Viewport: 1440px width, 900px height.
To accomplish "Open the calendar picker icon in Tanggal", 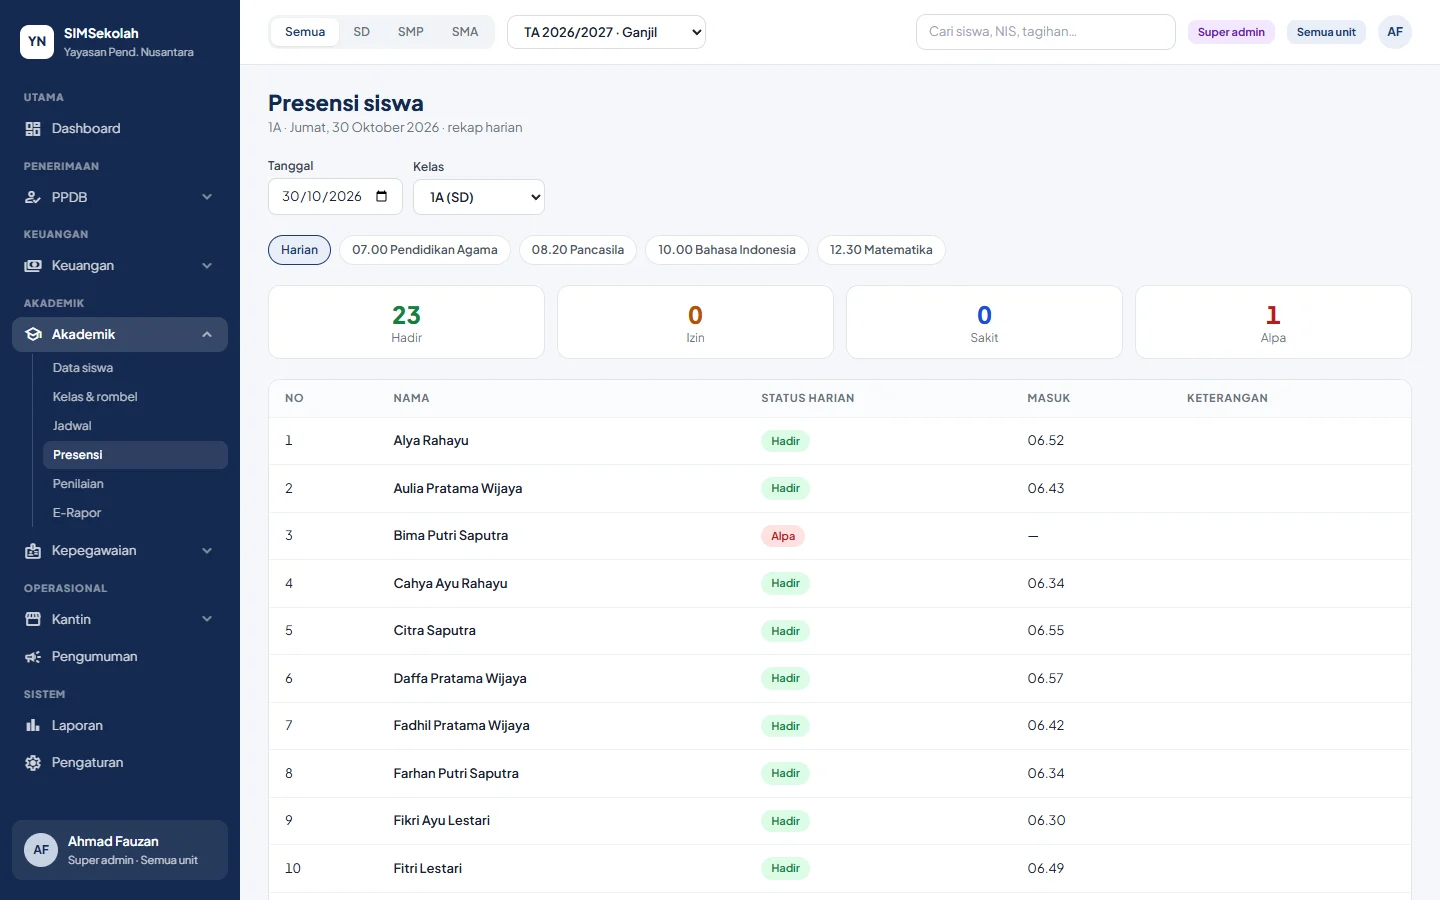I will click(382, 196).
